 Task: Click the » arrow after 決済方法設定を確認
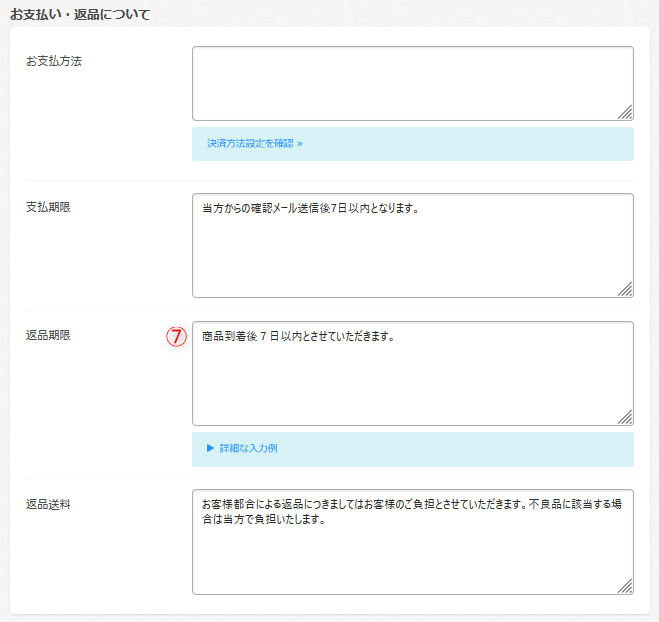[299, 144]
